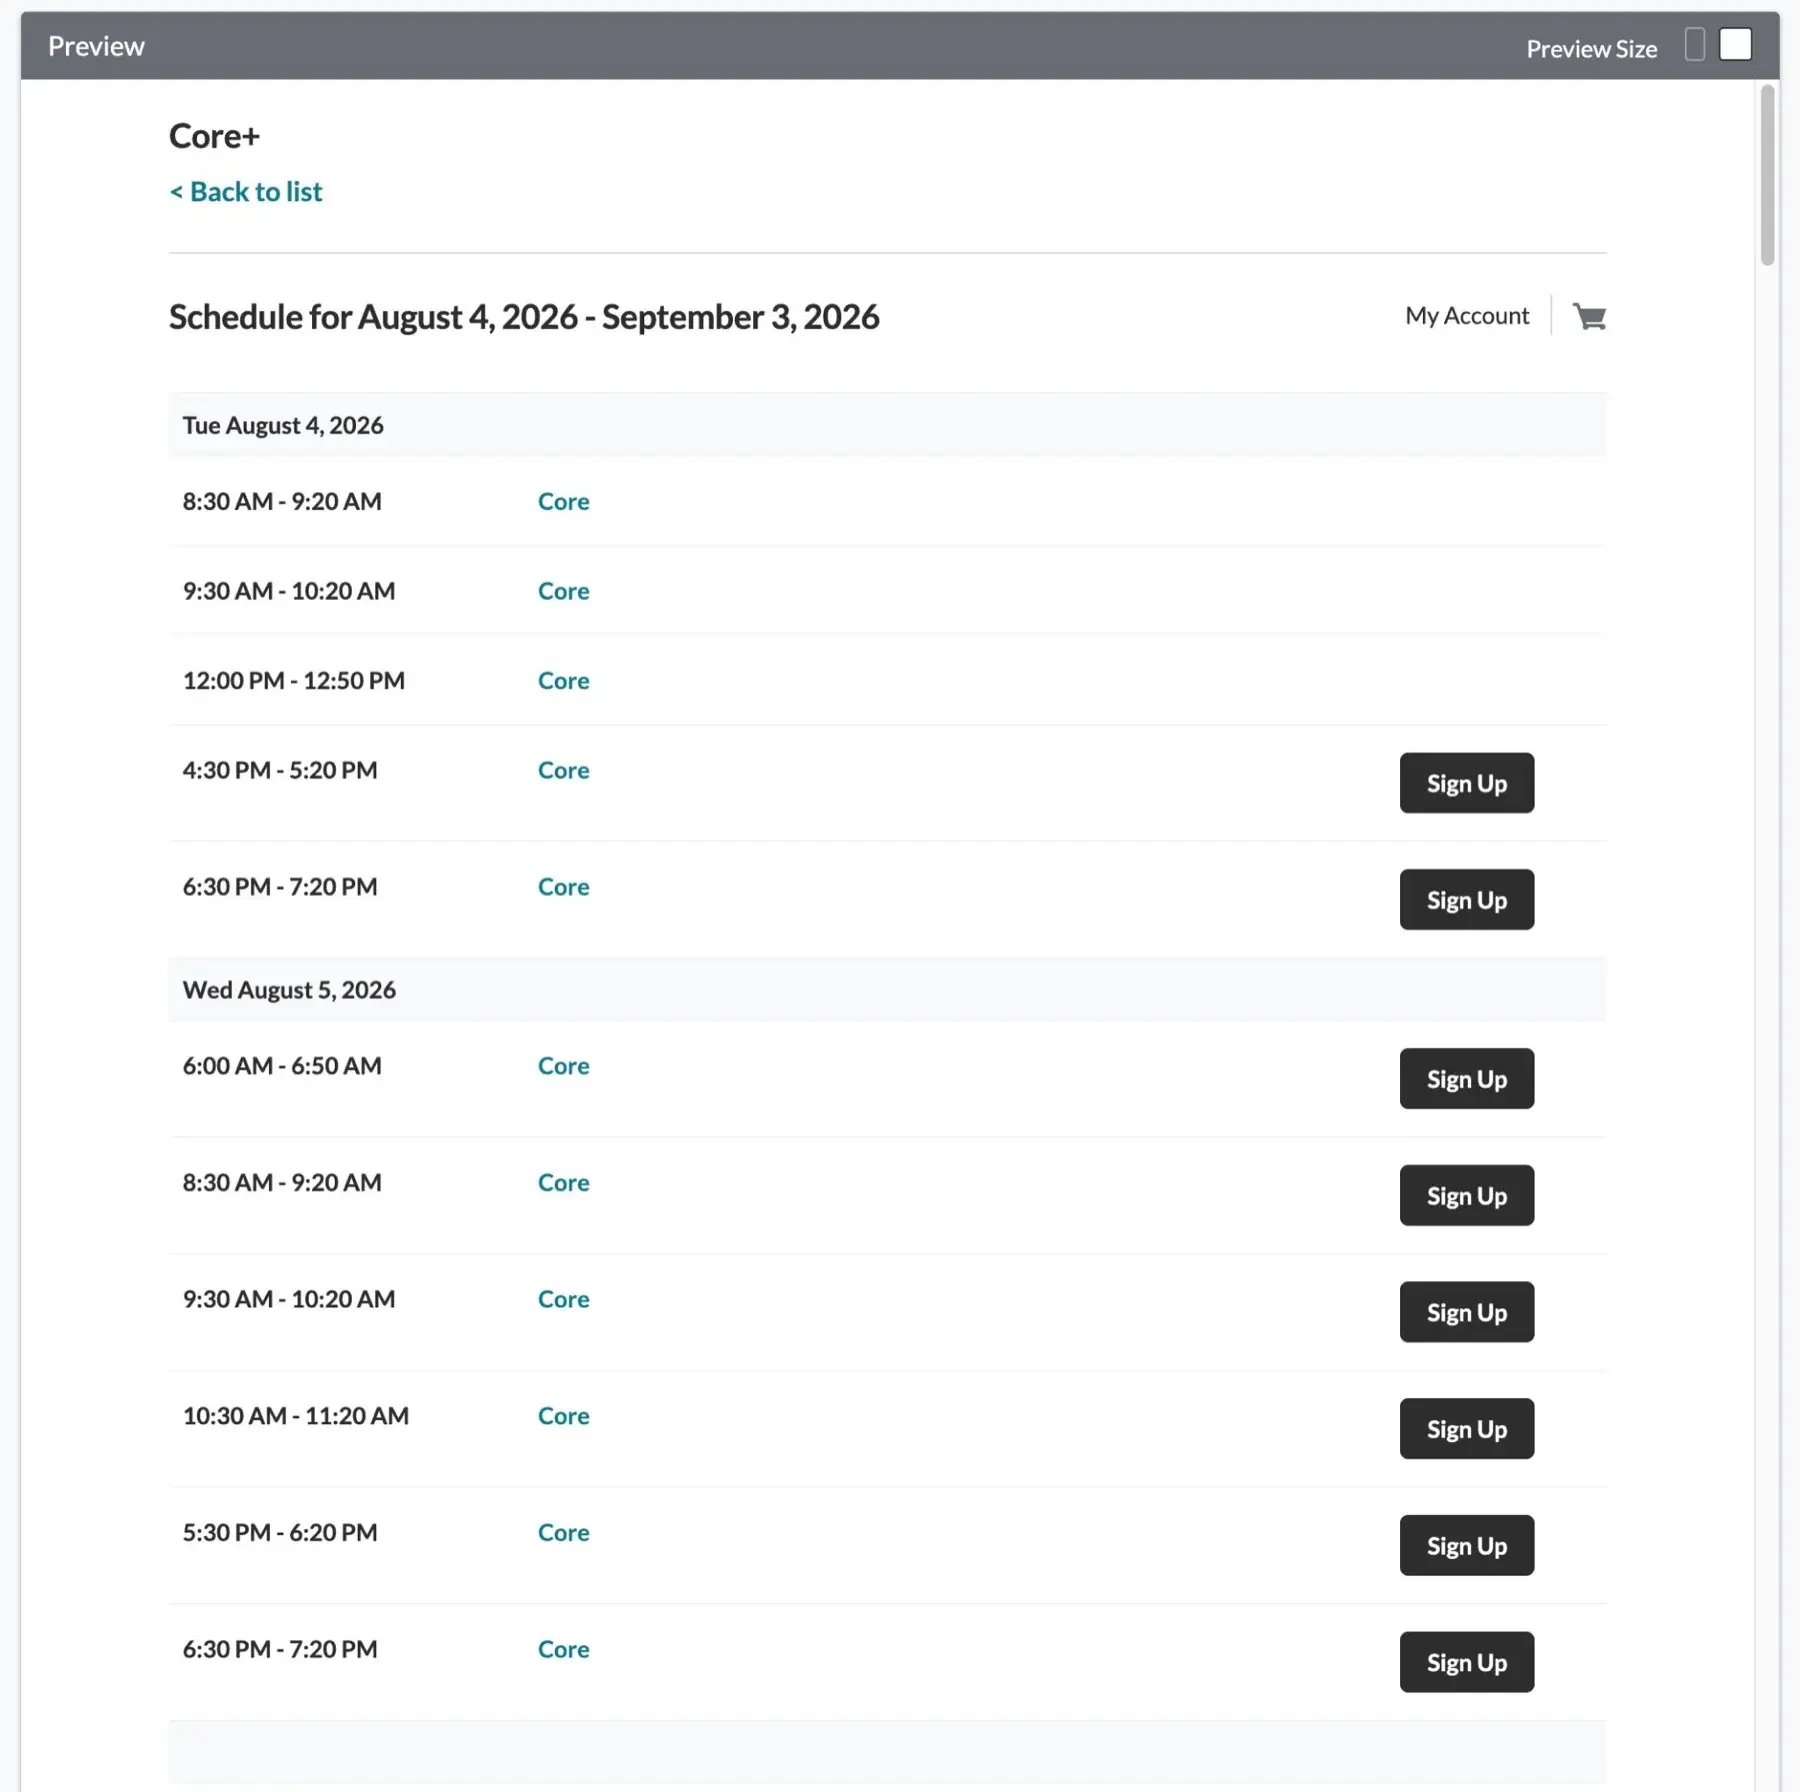Screen dimensions: 1800x1792
Task: Sign Up for Wed 6:30 PM Core class
Action: point(1466,1662)
